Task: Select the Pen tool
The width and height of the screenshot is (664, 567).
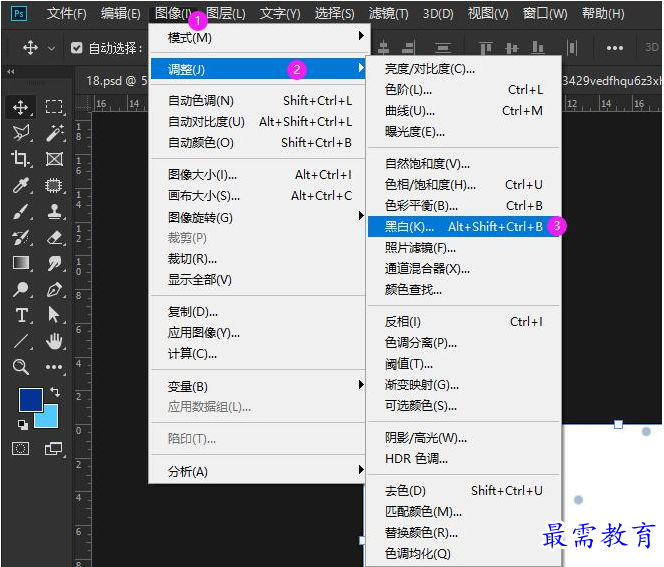Action: tap(54, 290)
